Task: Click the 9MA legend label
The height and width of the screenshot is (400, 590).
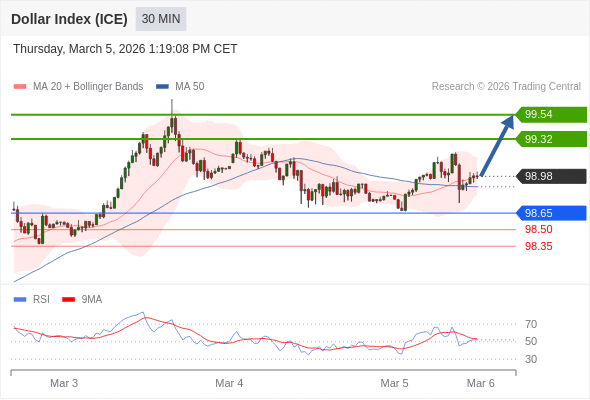Action: click(x=92, y=300)
